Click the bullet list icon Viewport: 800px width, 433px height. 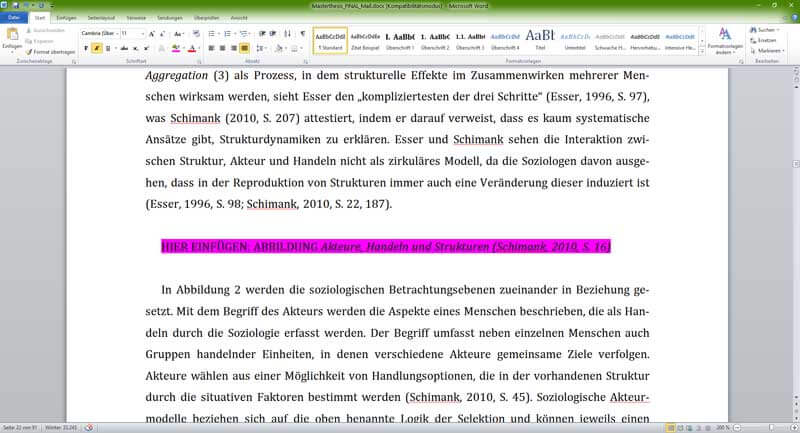212,34
